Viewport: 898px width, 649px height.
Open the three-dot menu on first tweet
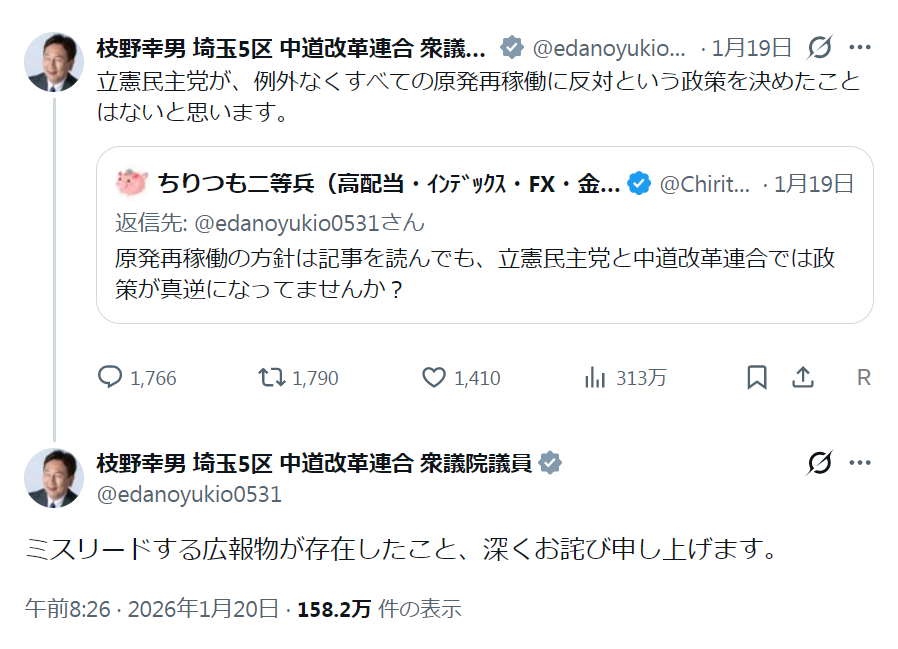860,47
